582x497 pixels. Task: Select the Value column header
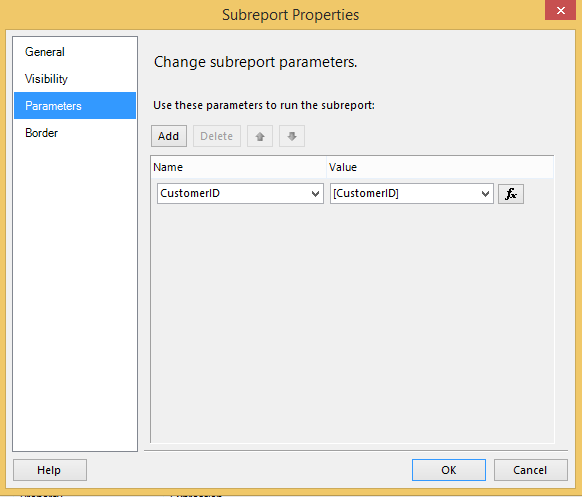click(440, 167)
